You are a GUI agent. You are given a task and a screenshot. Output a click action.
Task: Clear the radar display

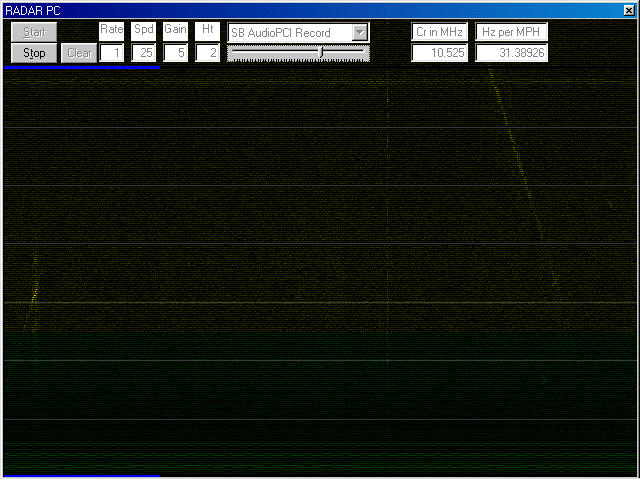79,53
